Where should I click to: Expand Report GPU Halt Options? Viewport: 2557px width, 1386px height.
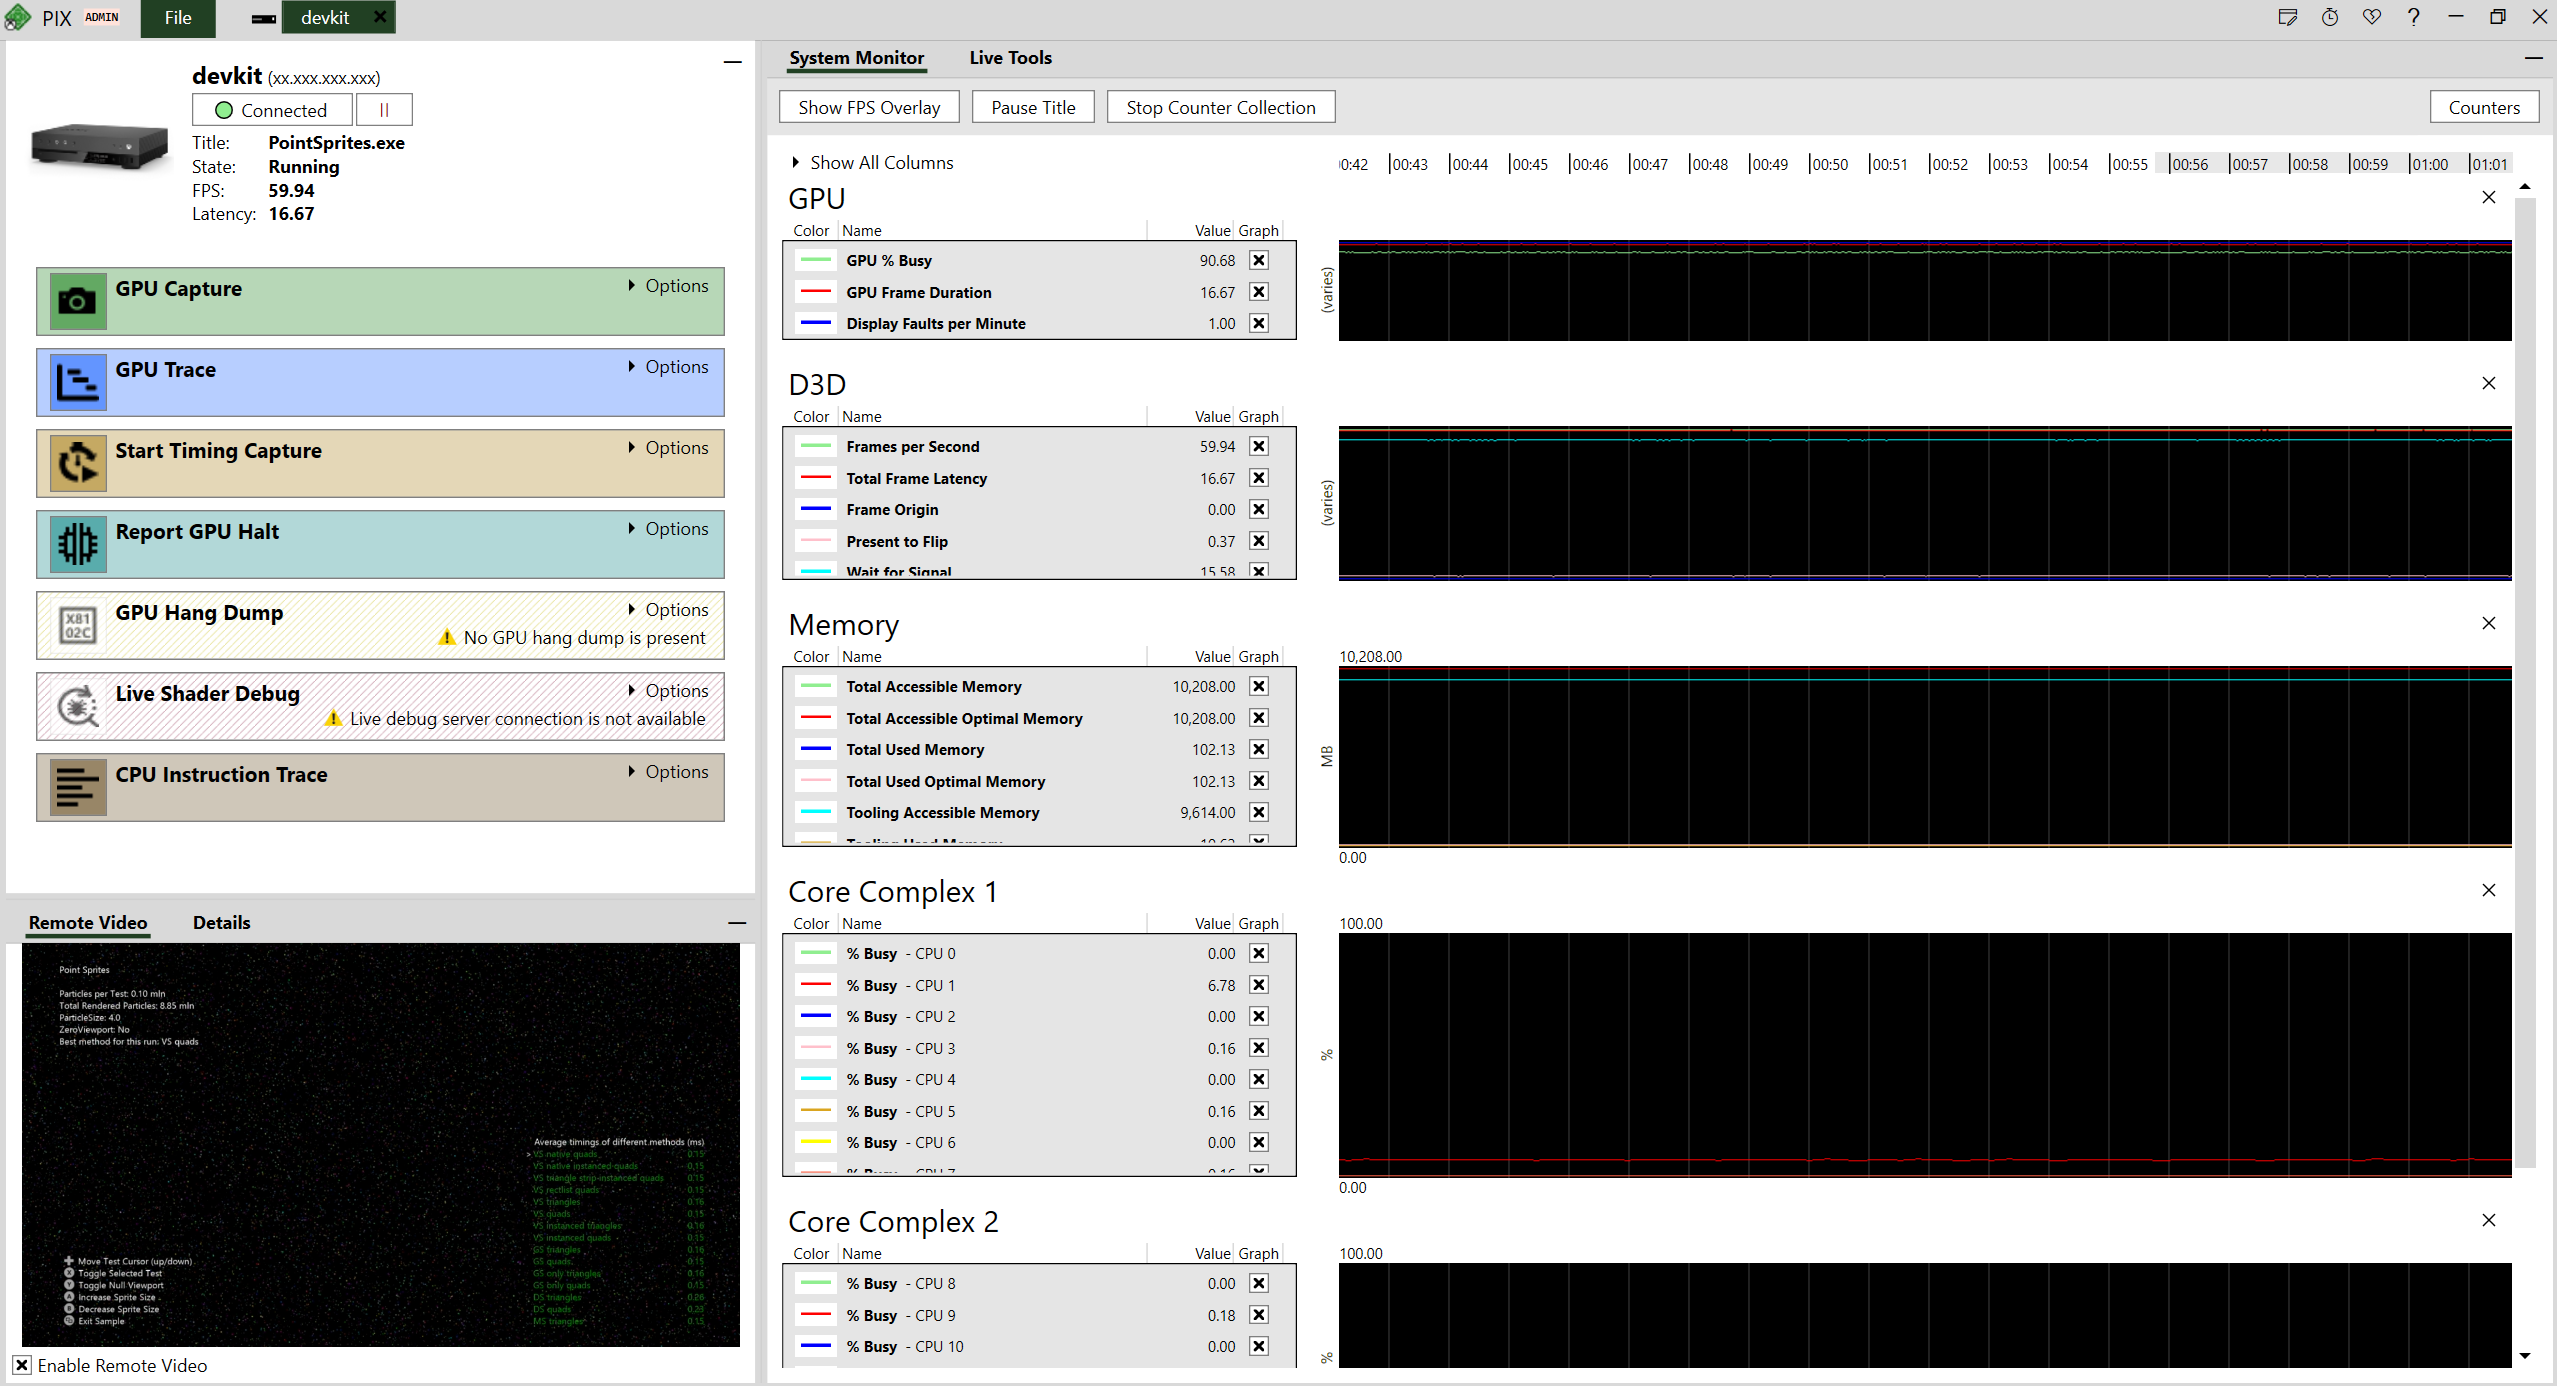click(669, 529)
